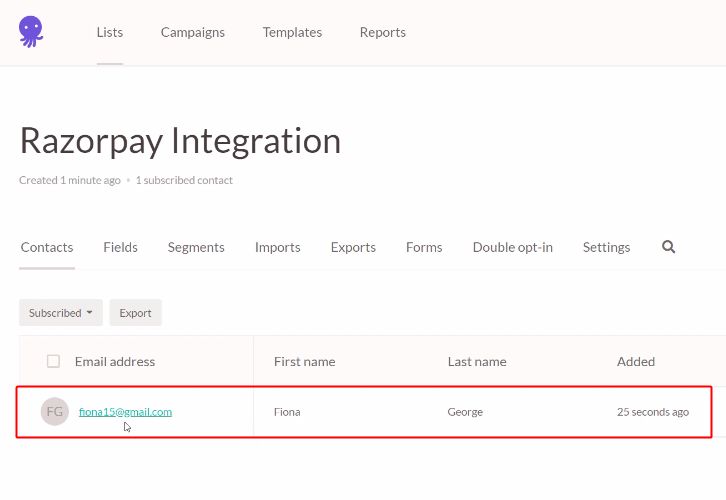Open Templates in top navigation
Image resolution: width=726 pixels, height=500 pixels.
tap(292, 32)
